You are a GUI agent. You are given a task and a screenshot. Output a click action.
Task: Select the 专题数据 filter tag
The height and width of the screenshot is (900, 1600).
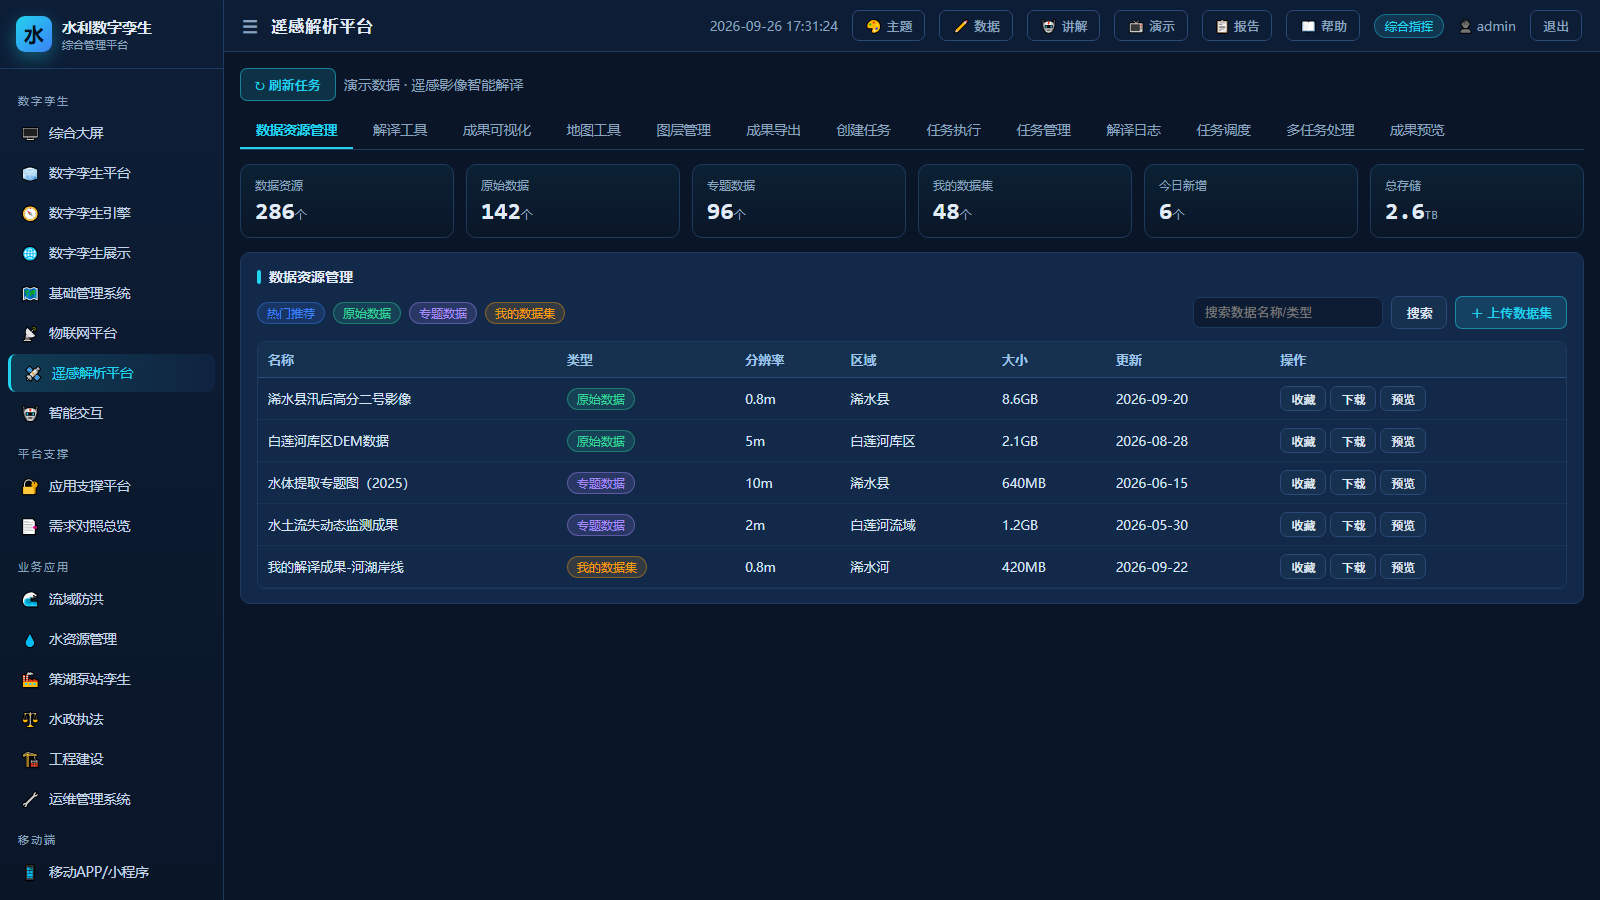click(x=443, y=313)
